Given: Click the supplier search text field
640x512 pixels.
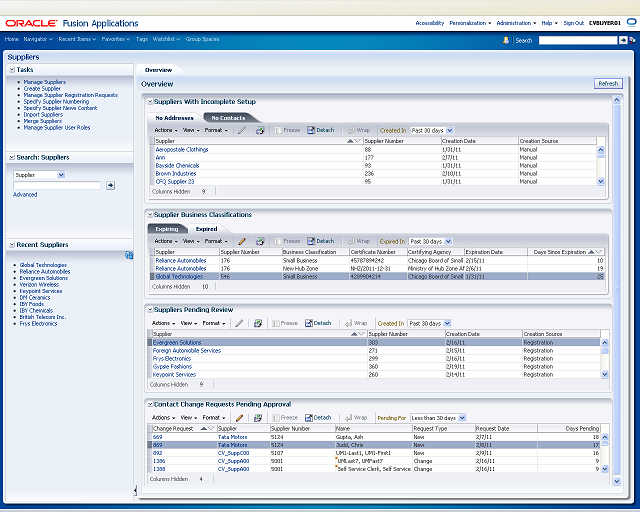Looking at the screenshot, I should (x=57, y=185).
